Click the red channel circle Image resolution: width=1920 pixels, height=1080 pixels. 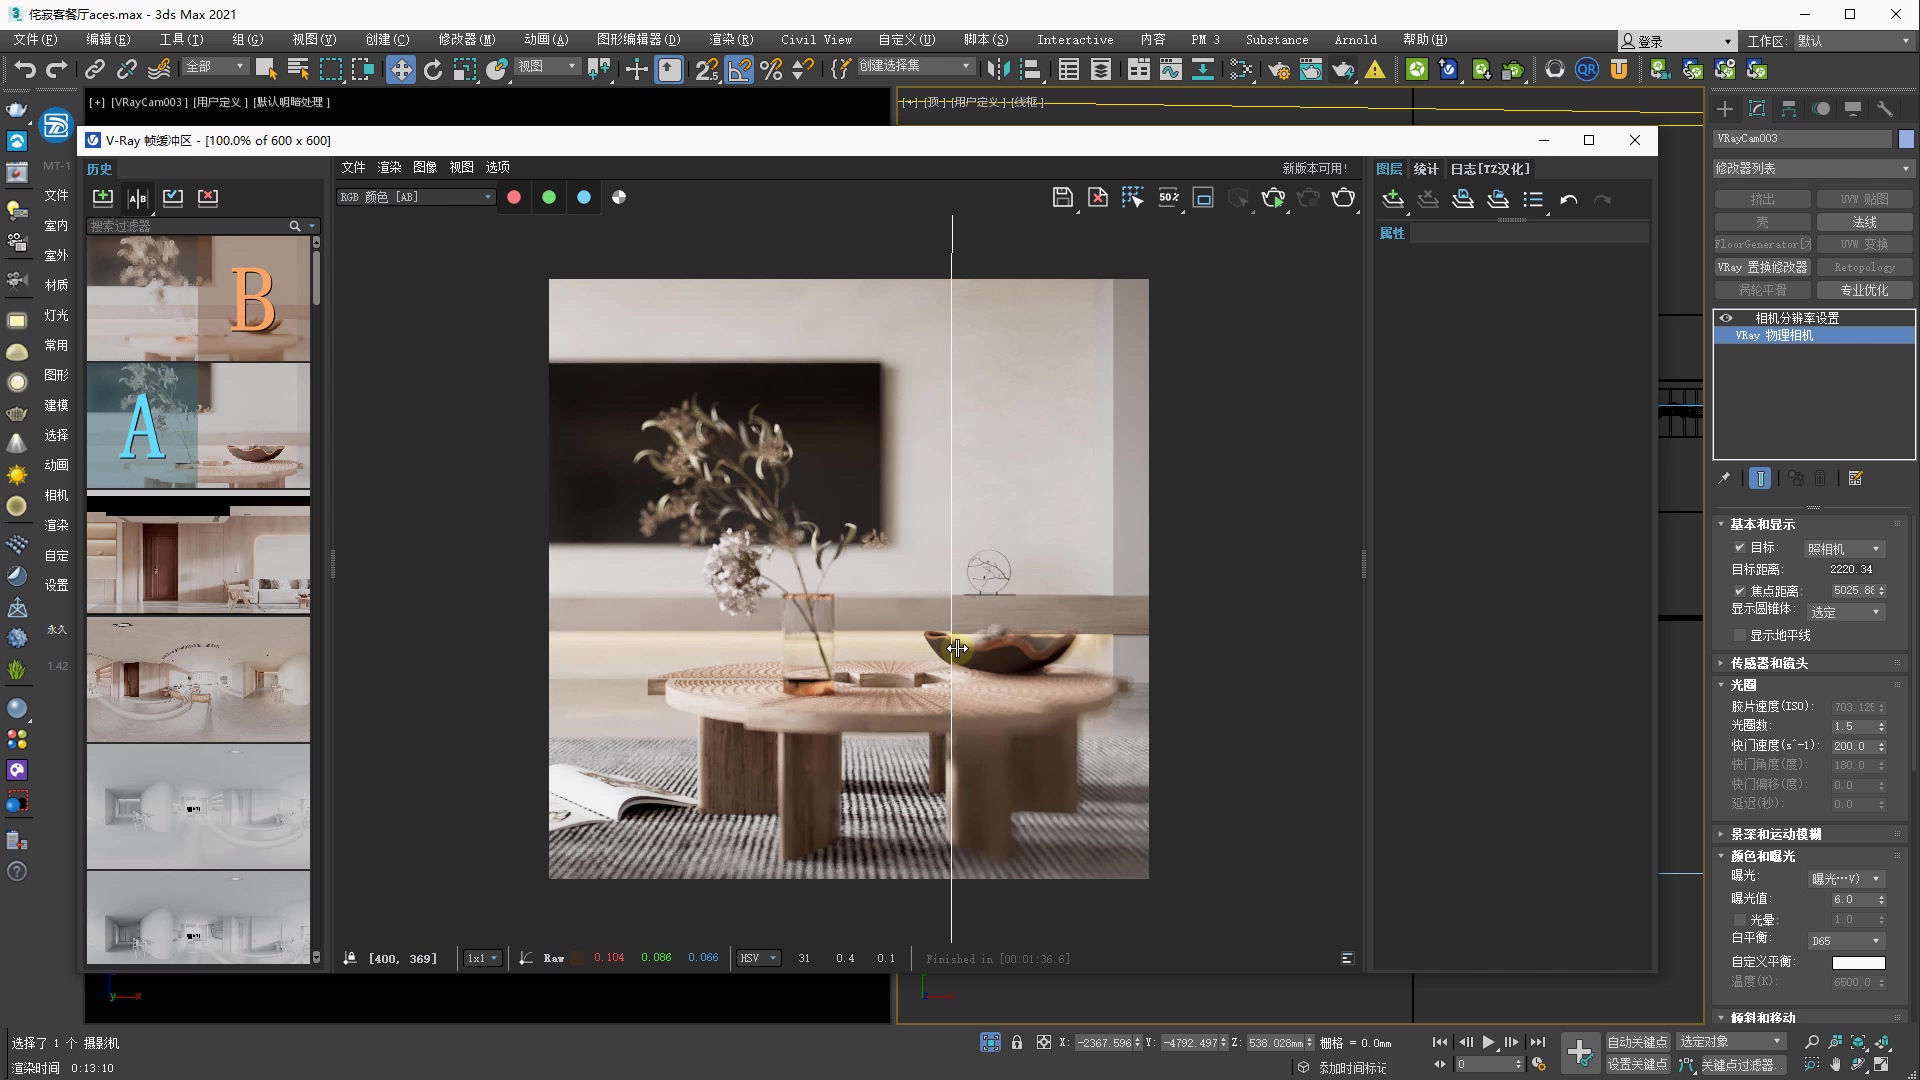[514, 198]
